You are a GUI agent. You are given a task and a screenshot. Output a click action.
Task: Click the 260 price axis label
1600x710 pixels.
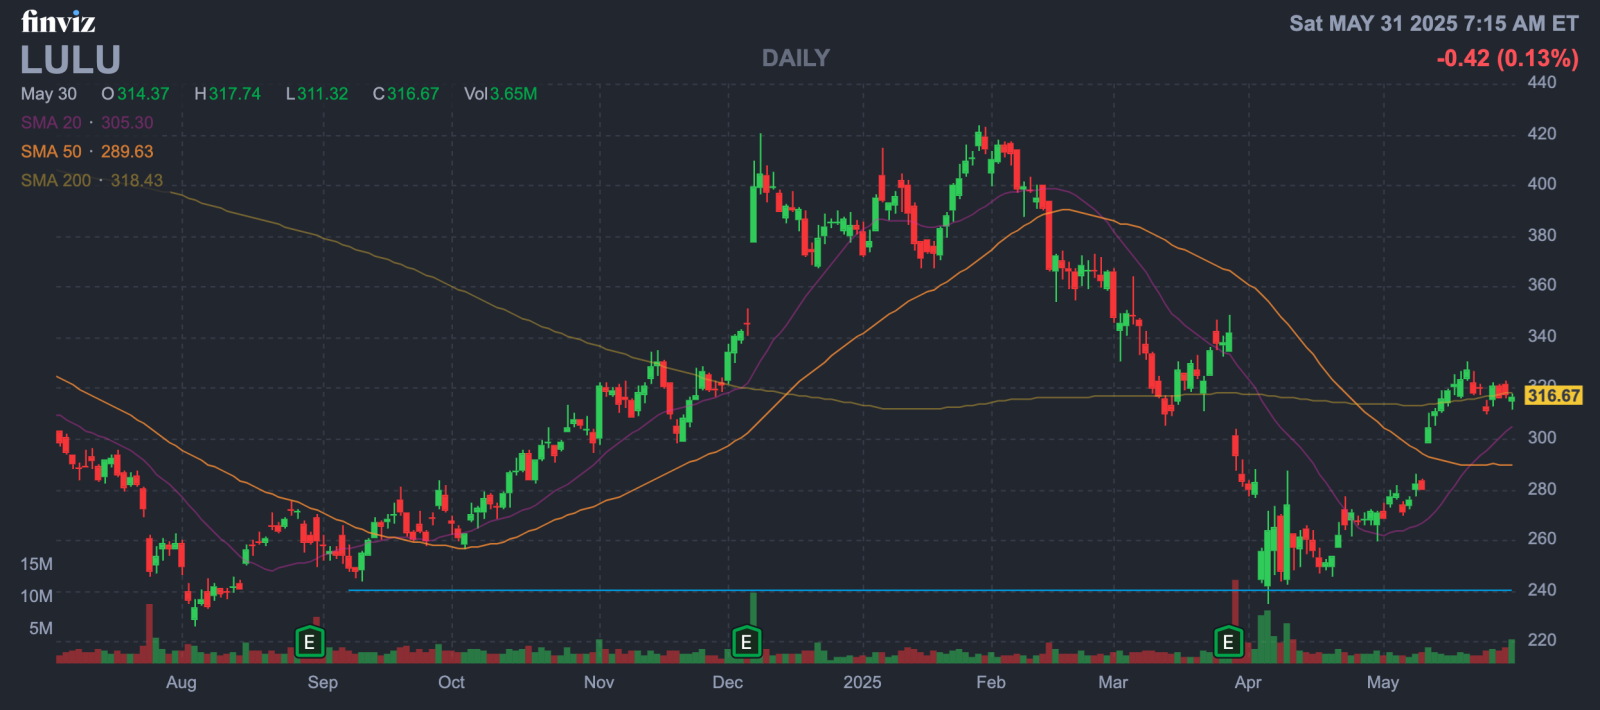click(1542, 539)
